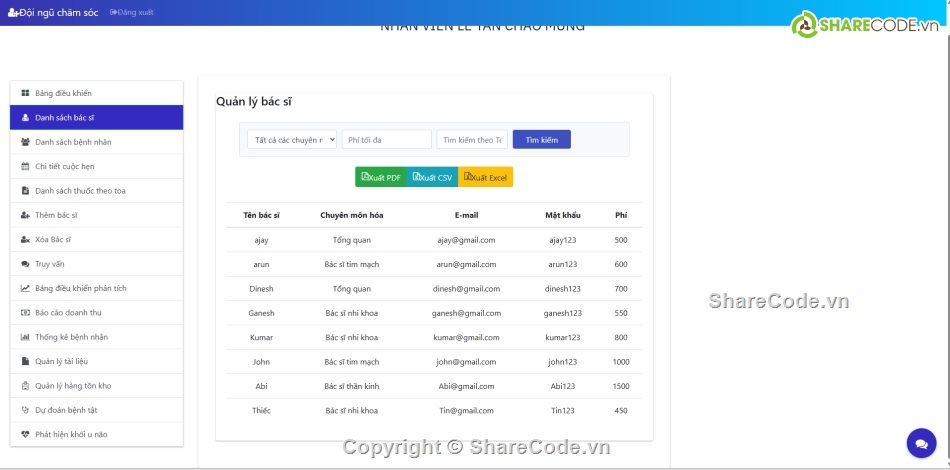Click the Quản lý tài liệu document icon
Viewport: 950px width, 470px height.
point(25,362)
